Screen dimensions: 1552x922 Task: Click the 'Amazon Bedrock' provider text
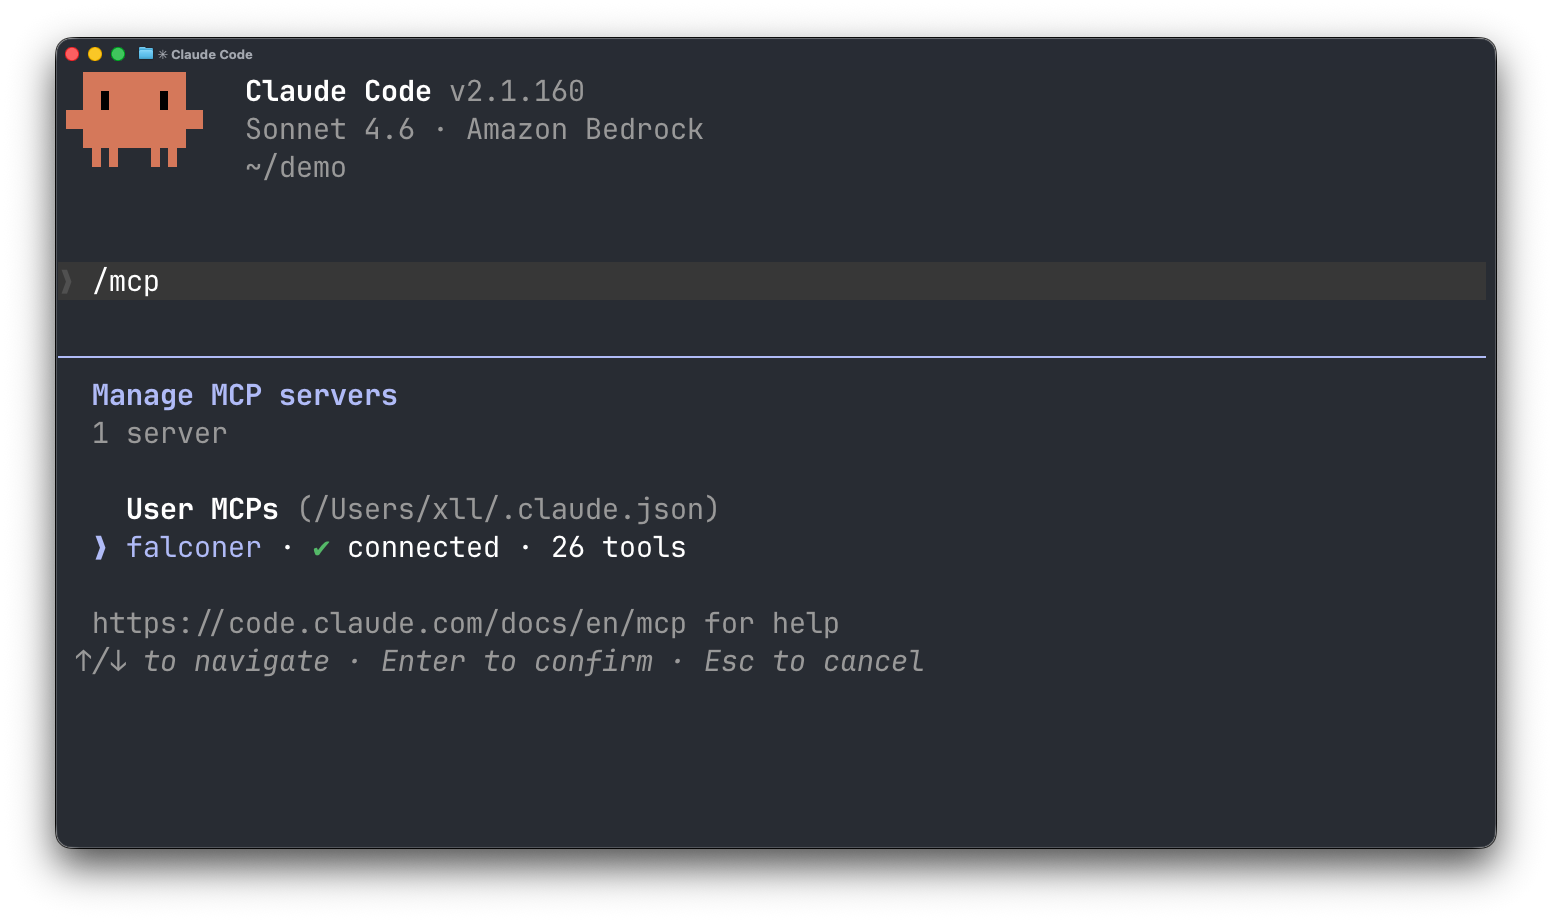585,130
